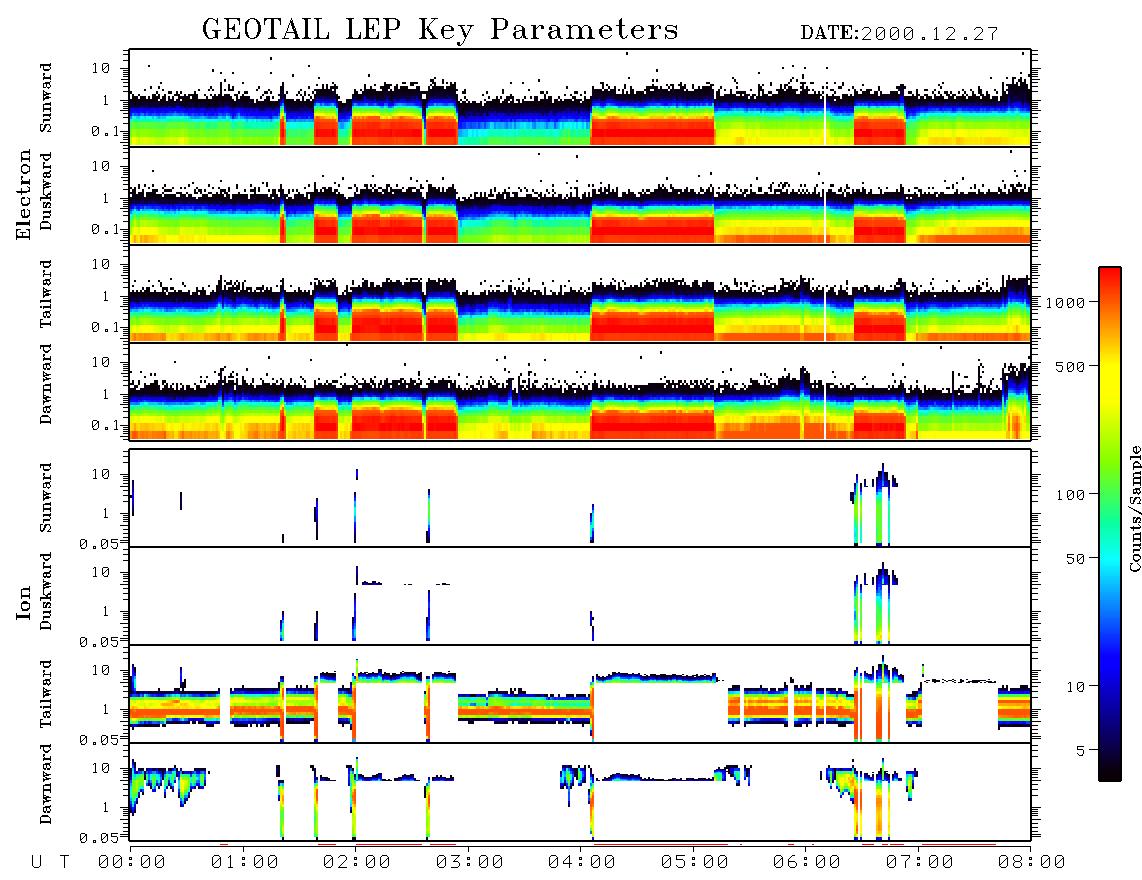1142x880 pixels.
Task: Click the "03:00" time tick label
Action: (x=469, y=862)
